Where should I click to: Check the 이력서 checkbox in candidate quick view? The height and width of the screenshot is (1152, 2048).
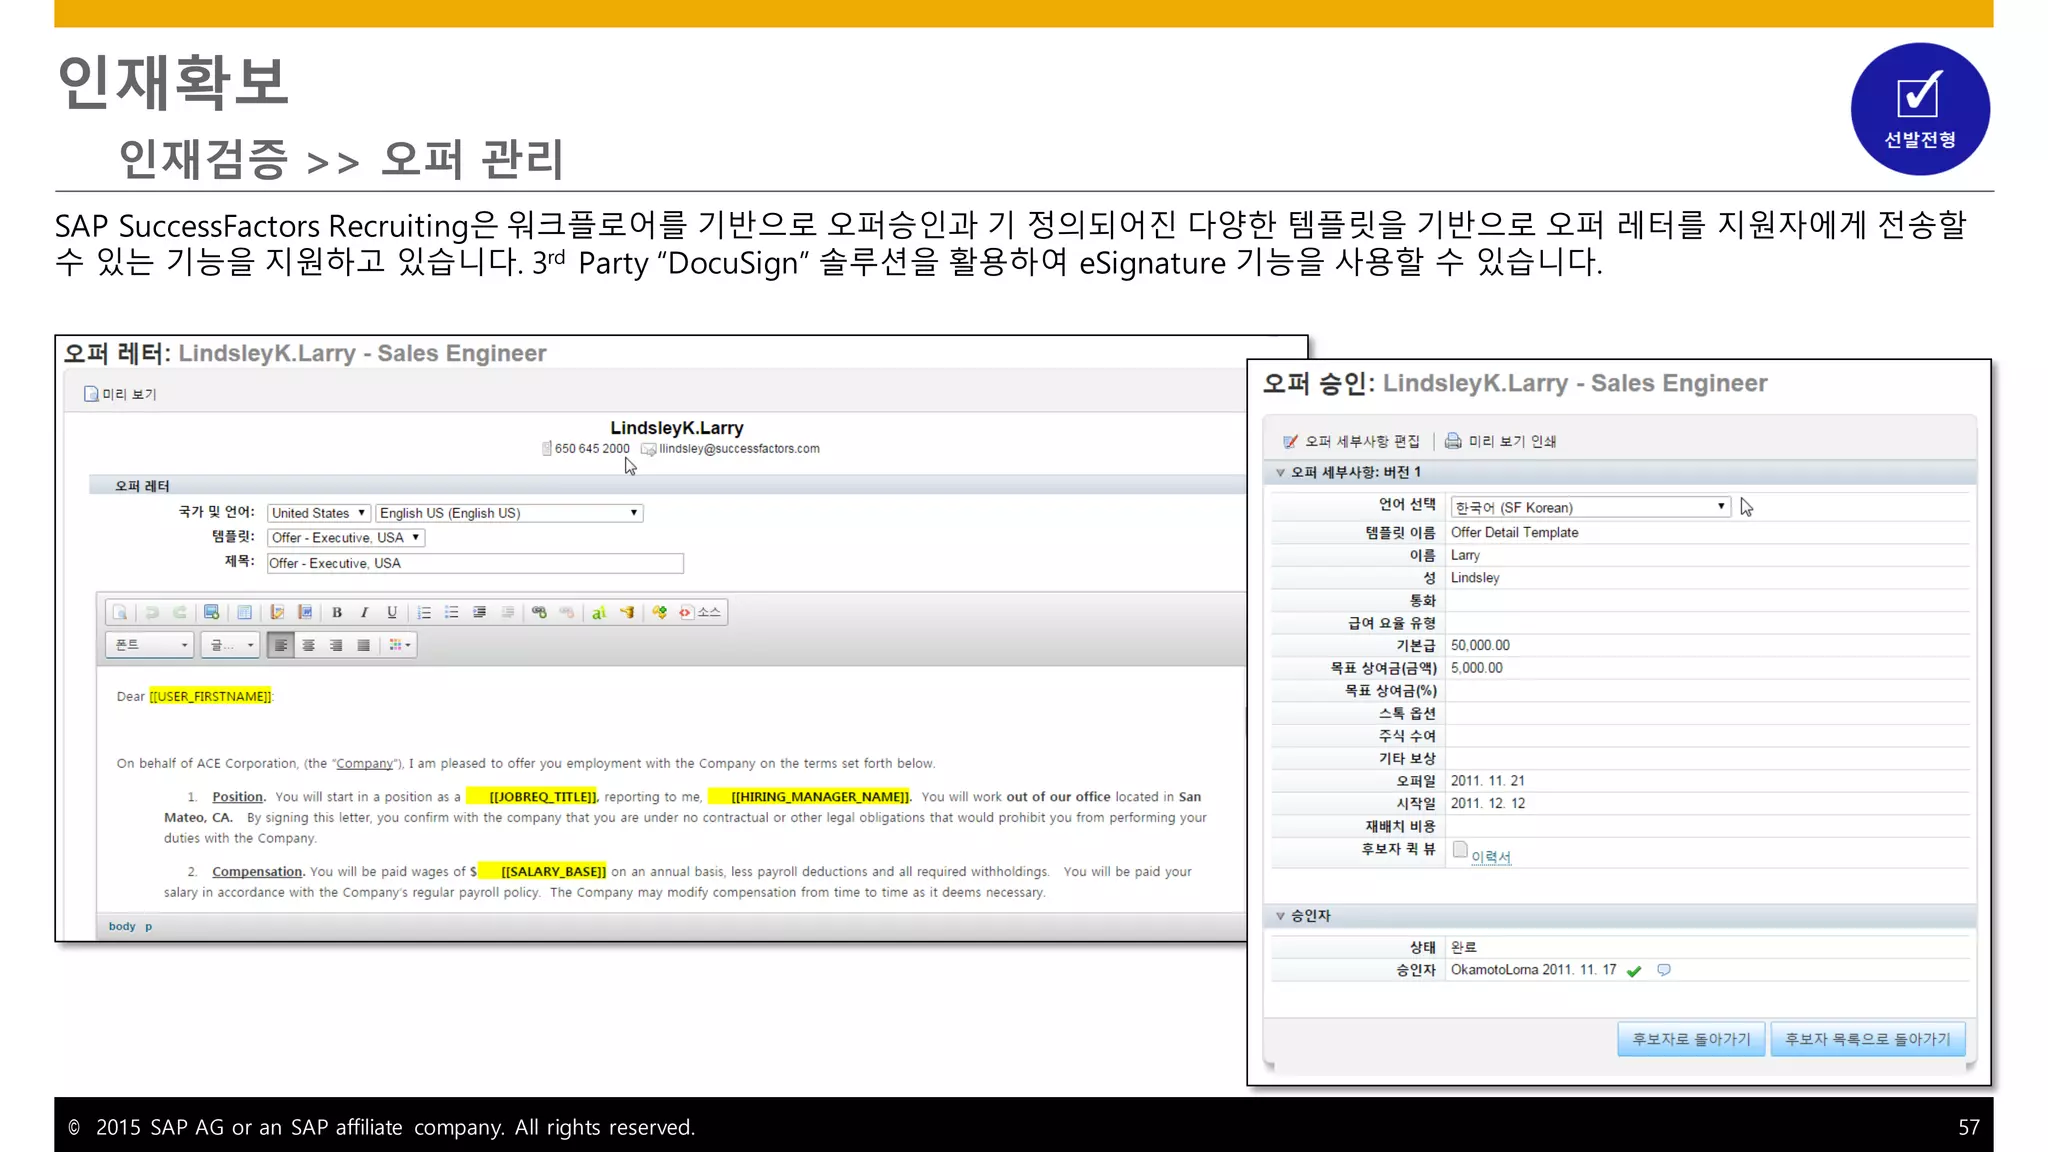1460,850
